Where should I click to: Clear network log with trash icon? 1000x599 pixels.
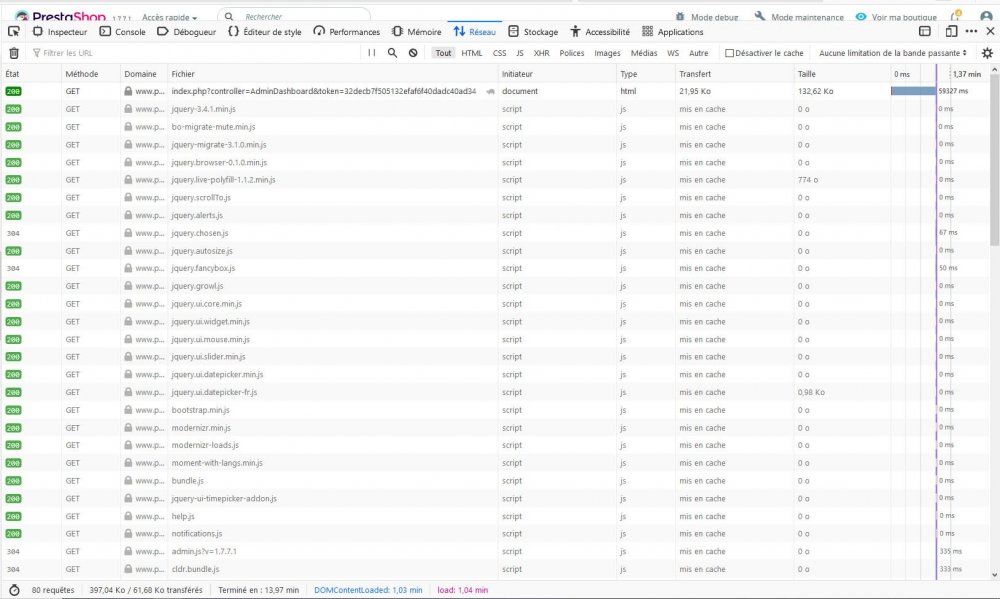click(14, 53)
